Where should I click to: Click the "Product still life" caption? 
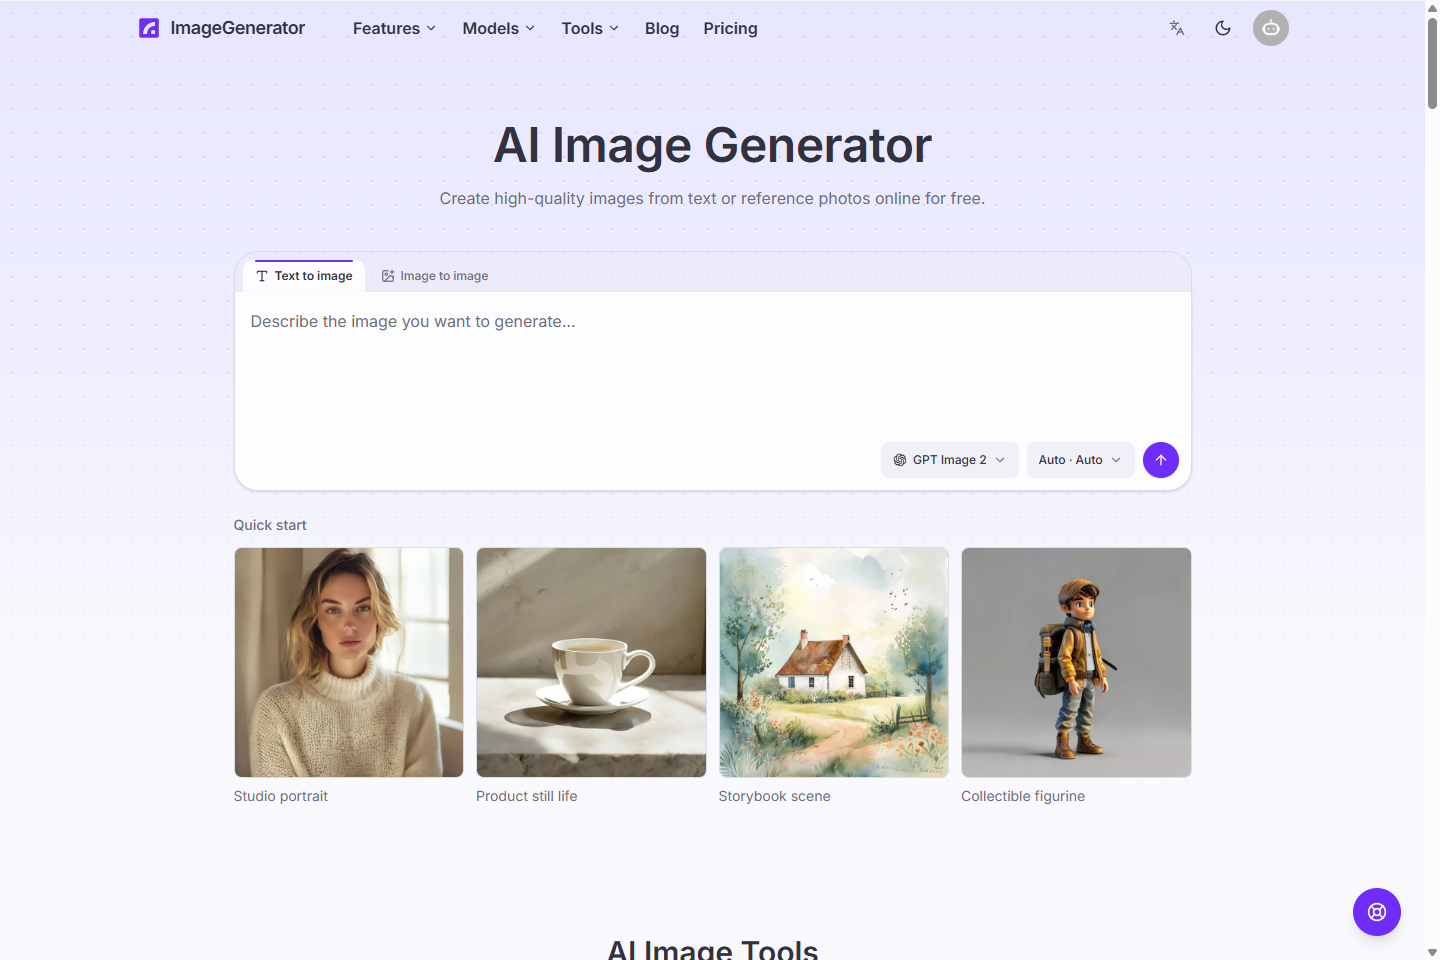pyautogui.click(x=527, y=796)
